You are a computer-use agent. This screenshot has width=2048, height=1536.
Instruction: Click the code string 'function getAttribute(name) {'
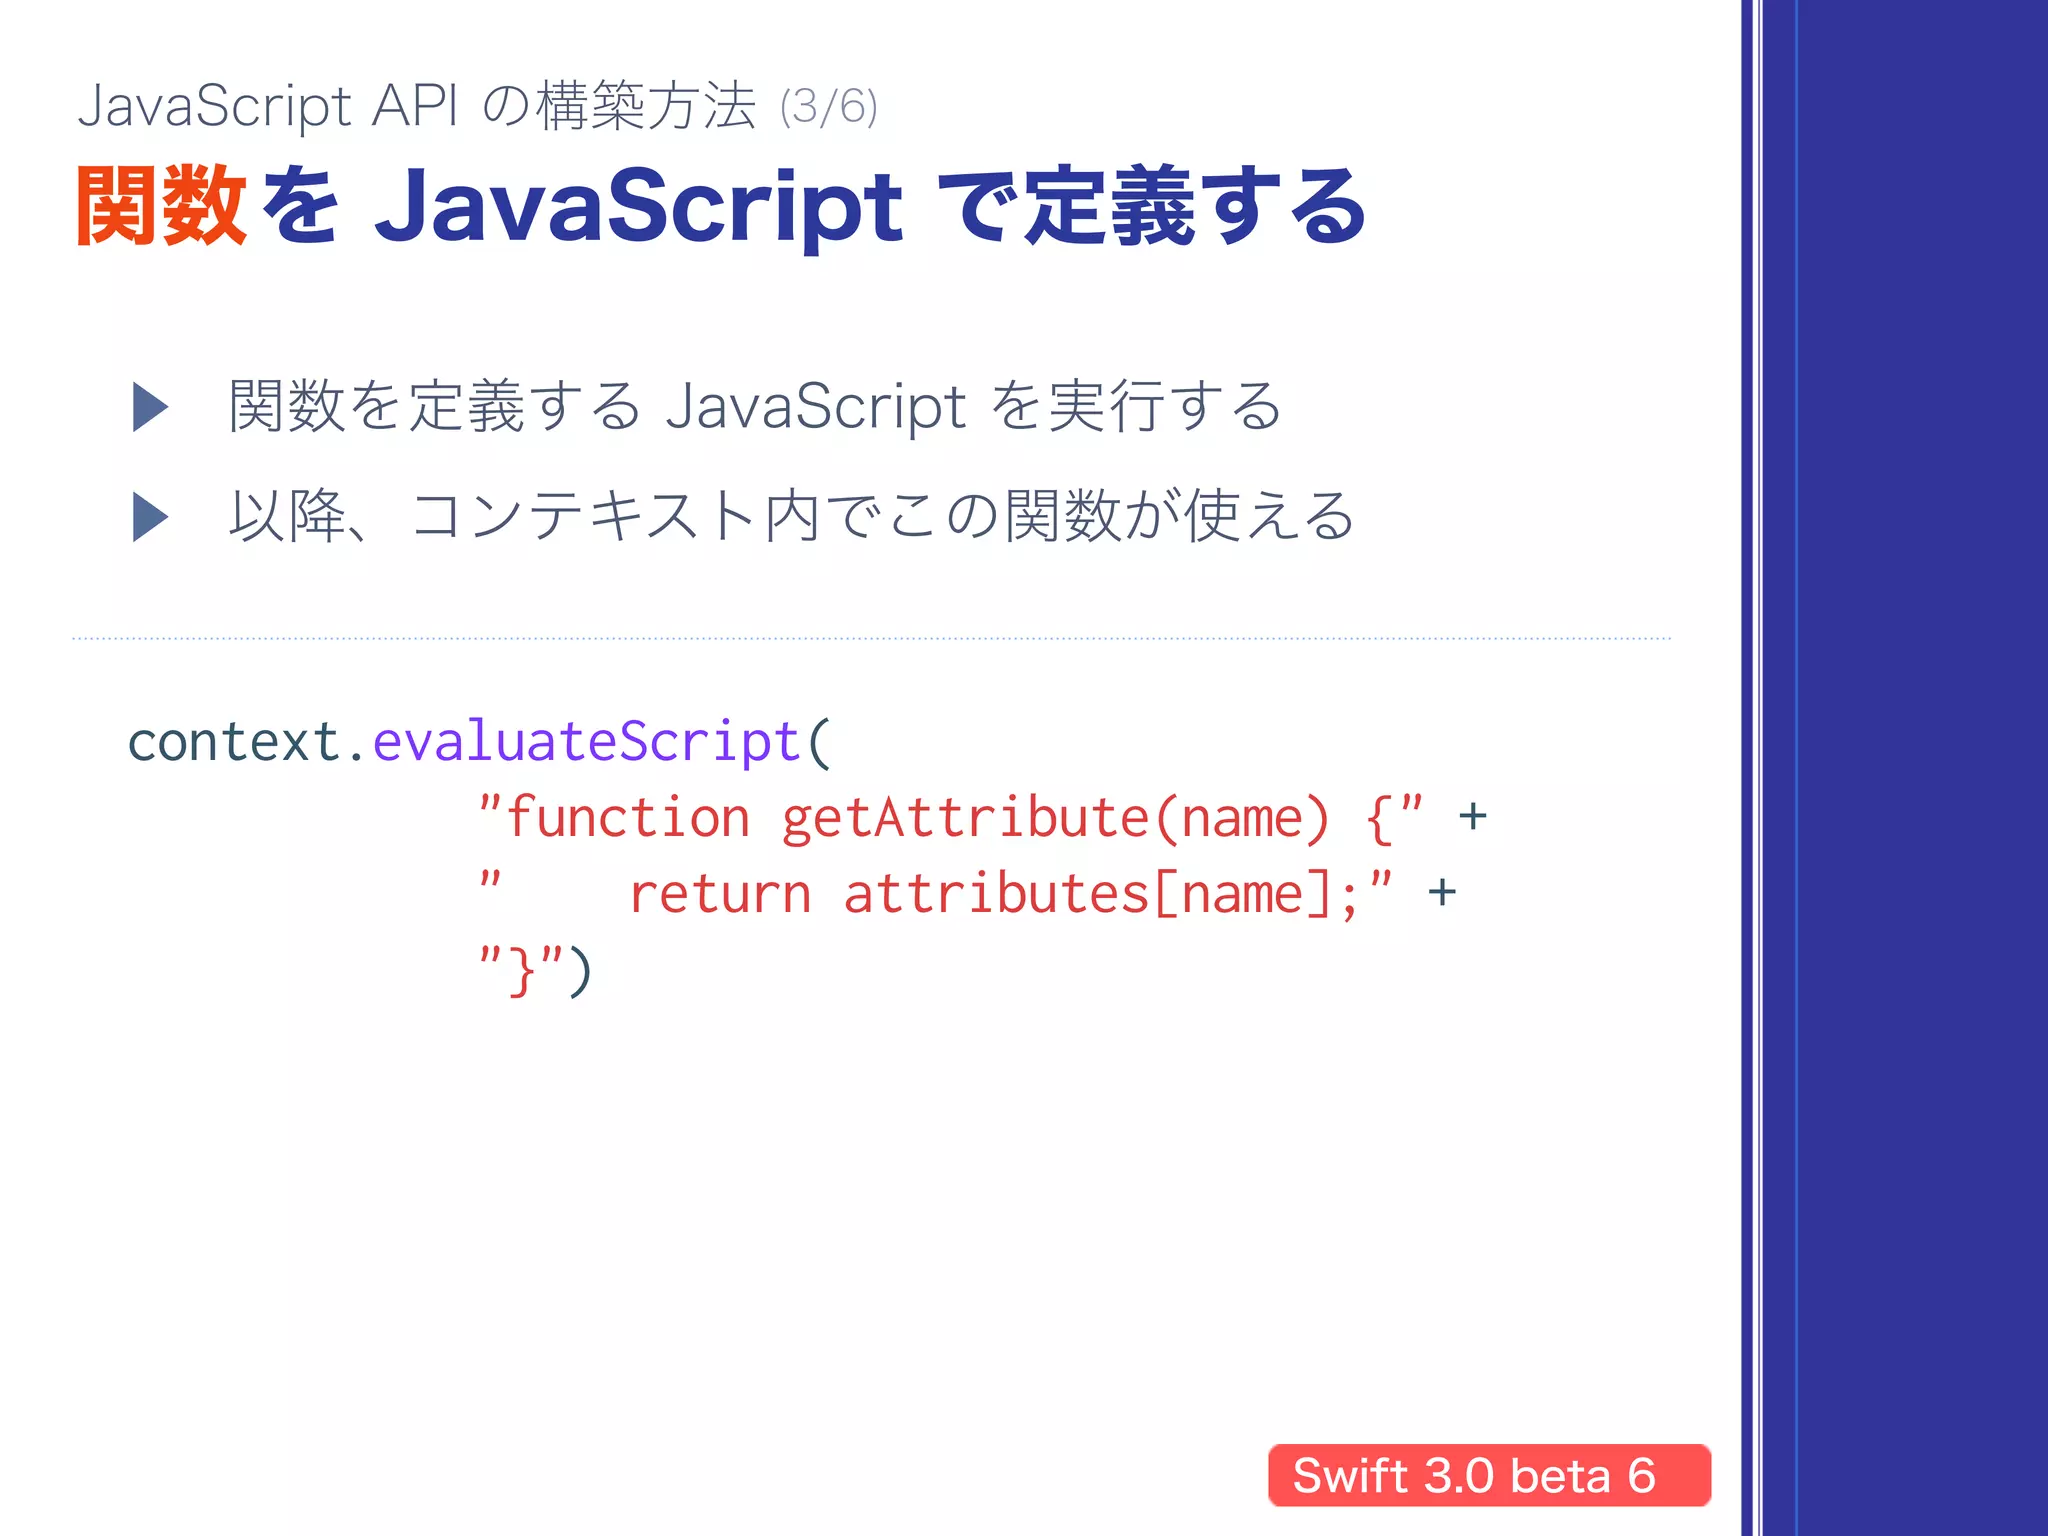tap(951, 819)
